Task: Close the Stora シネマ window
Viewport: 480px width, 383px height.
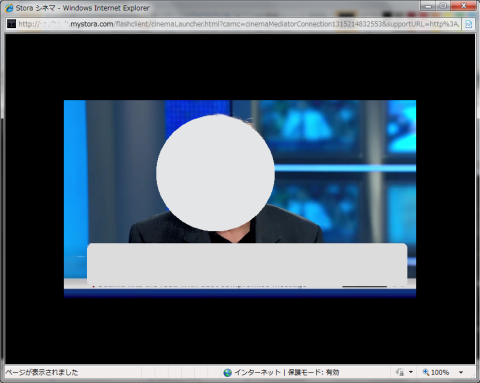Action: point(463,6)
